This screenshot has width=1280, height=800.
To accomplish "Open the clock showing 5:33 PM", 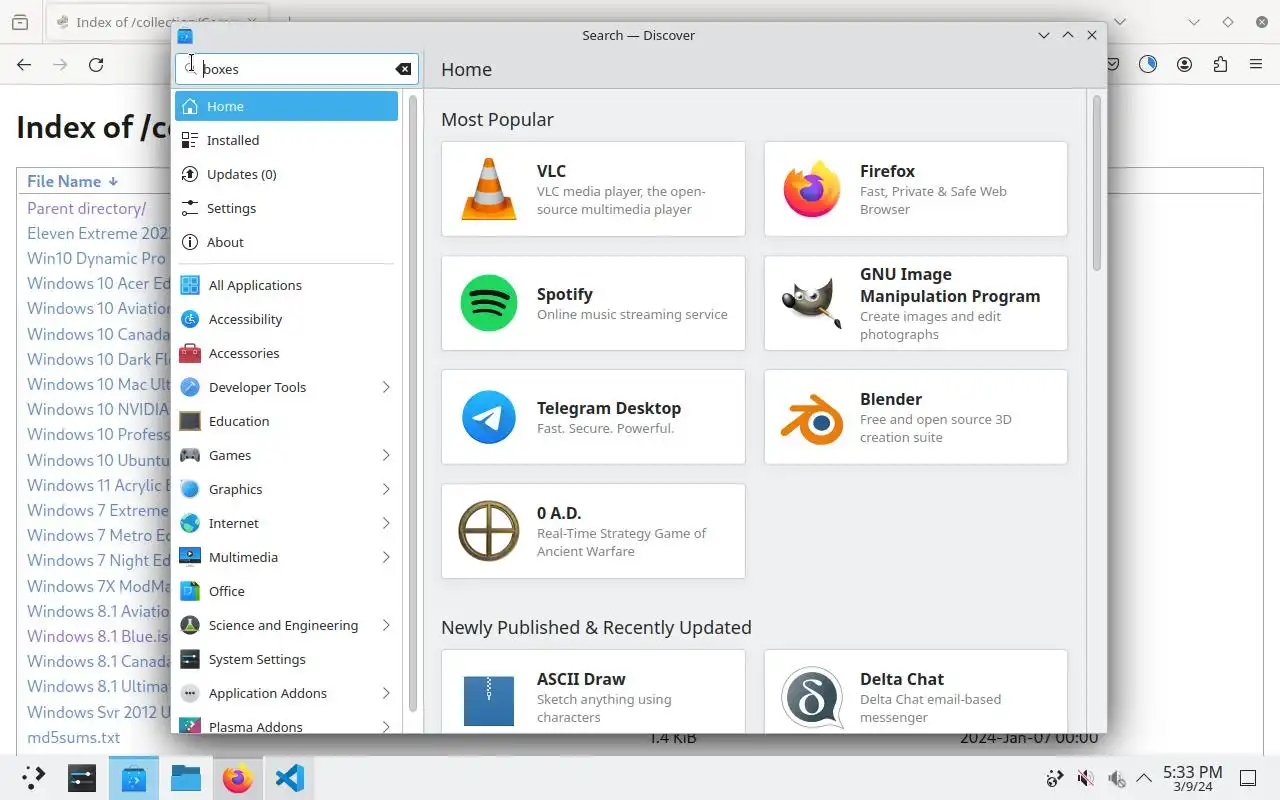I will 1193,778.
